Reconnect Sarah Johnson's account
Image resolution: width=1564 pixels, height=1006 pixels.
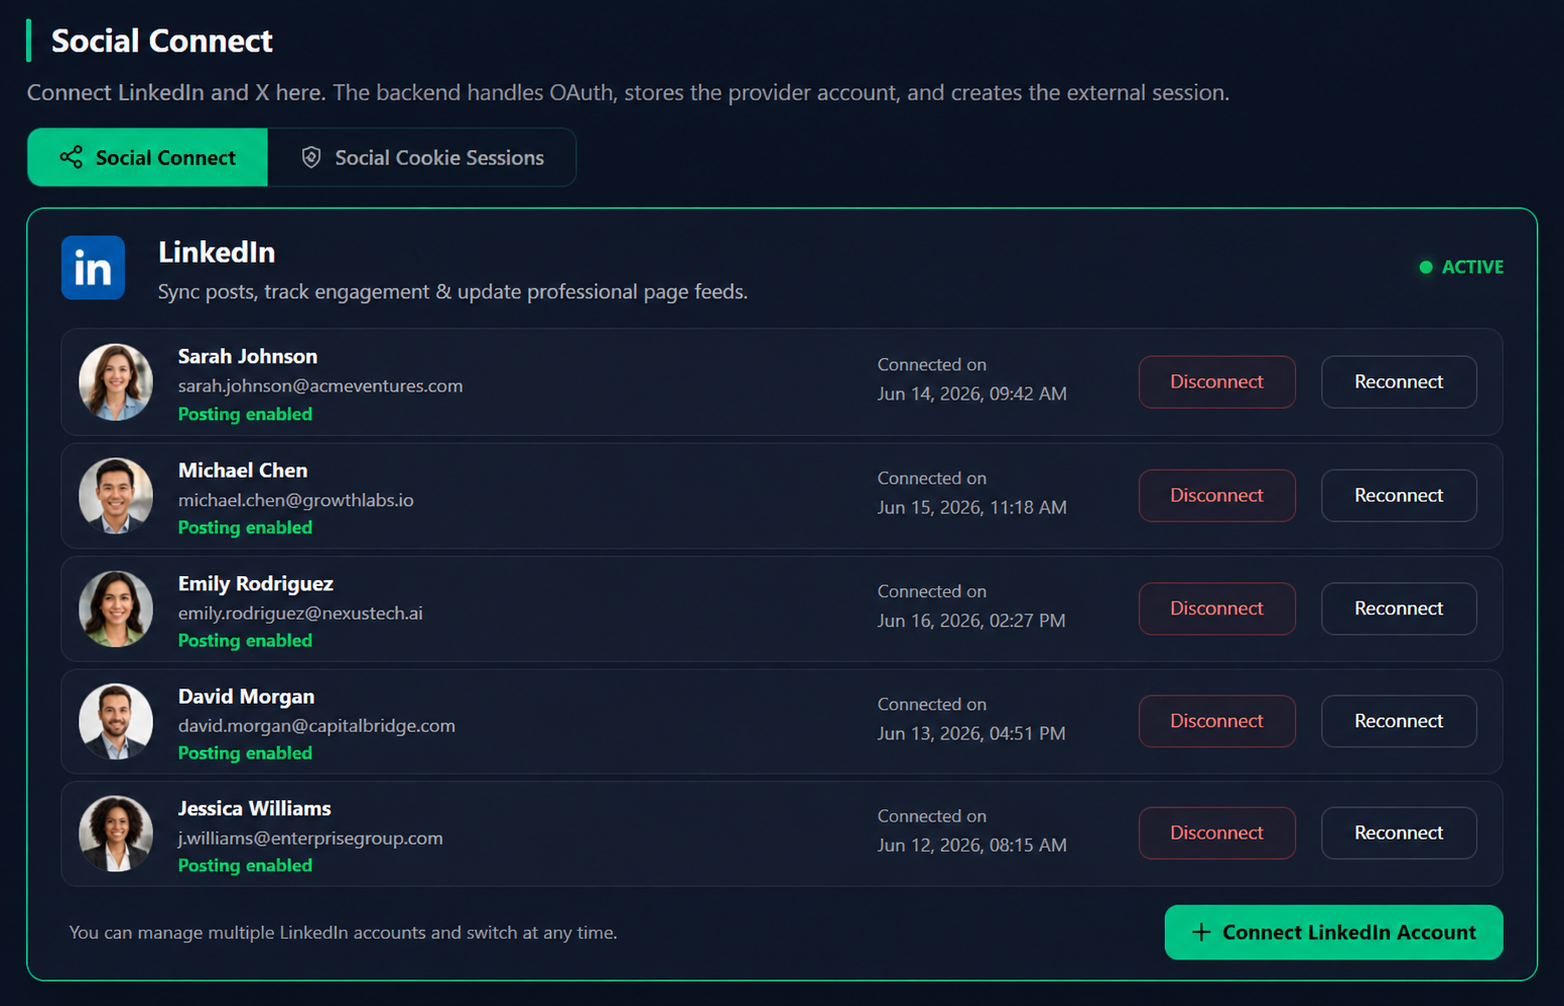pyautogui.click(x=1399, y=382)
